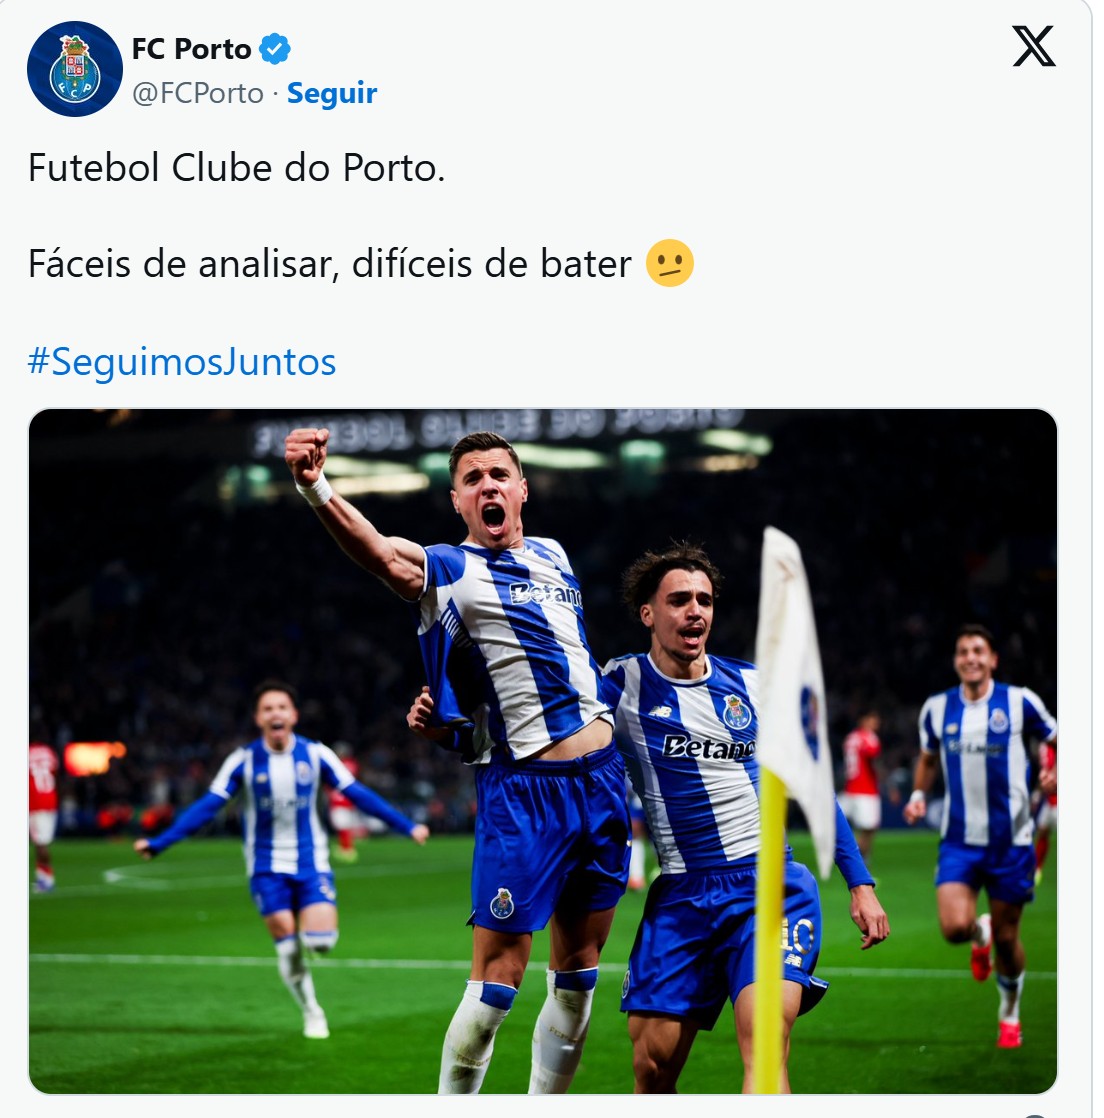Click the blue verified badge
This screenshot has width=1104, height=1118.
click(x=275, y=49)
